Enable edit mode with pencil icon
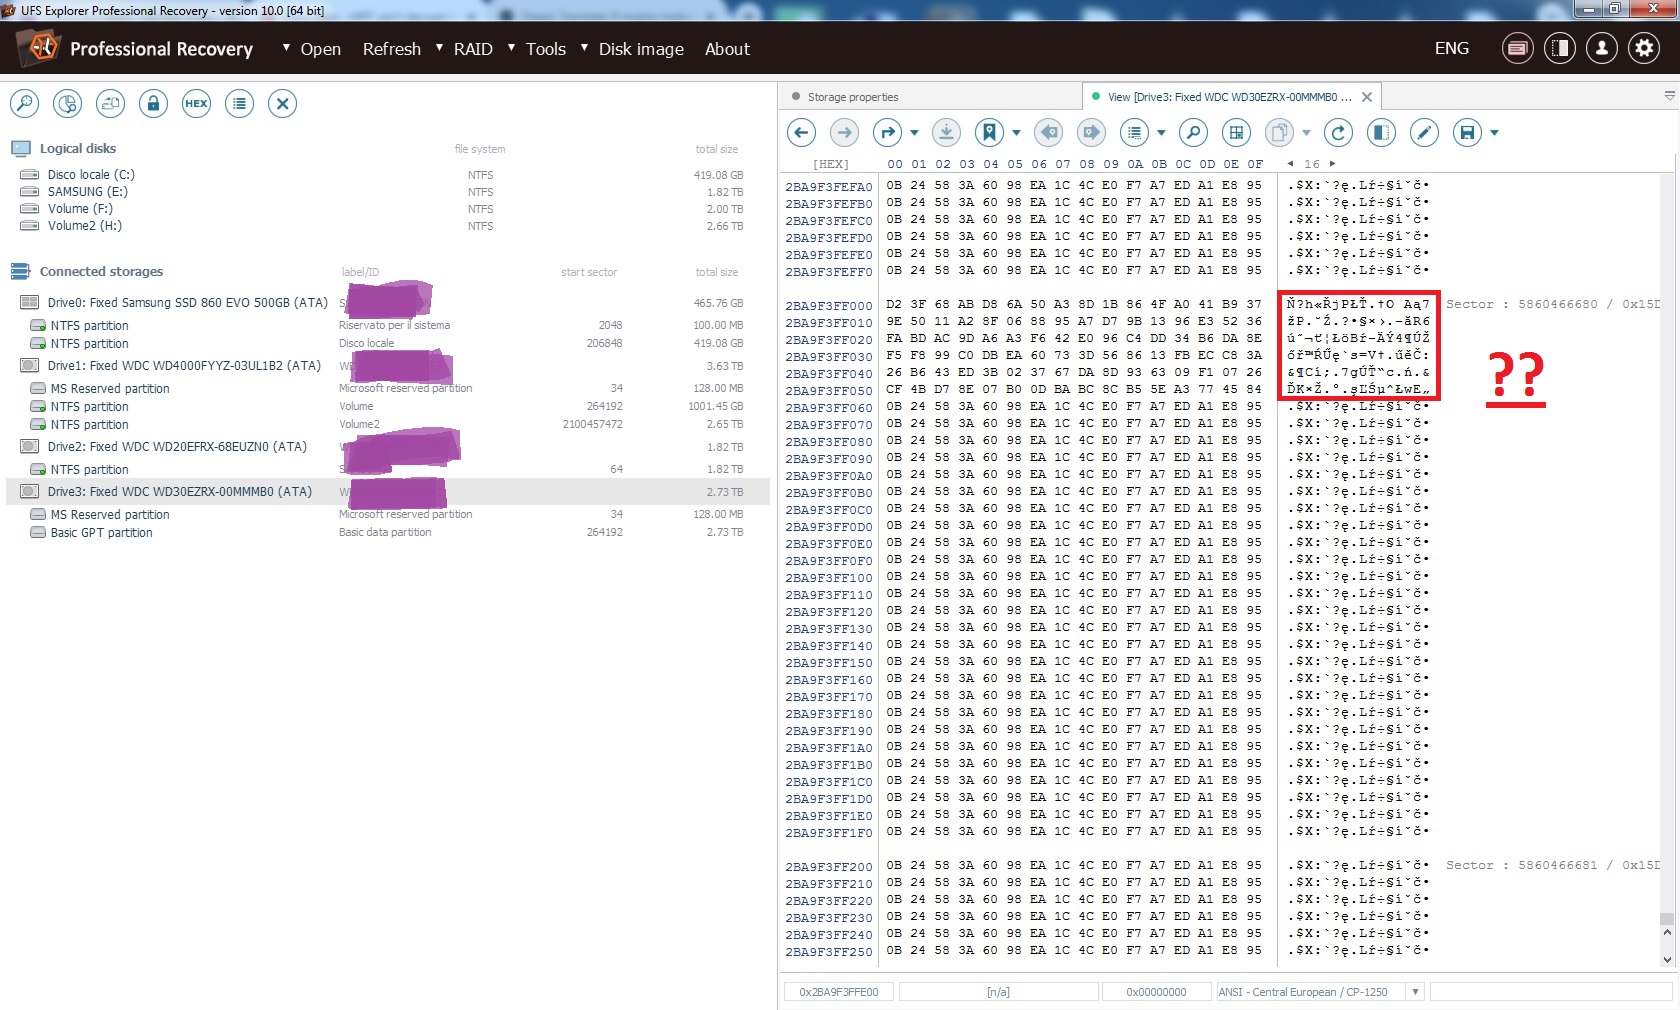Screen dimensions: 1680x1010 pos(1425,132)
